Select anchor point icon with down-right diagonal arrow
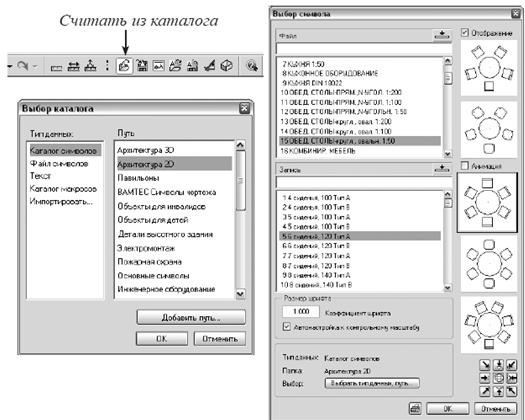The width and height of the screenshot is (525, 420). point(485,365)
